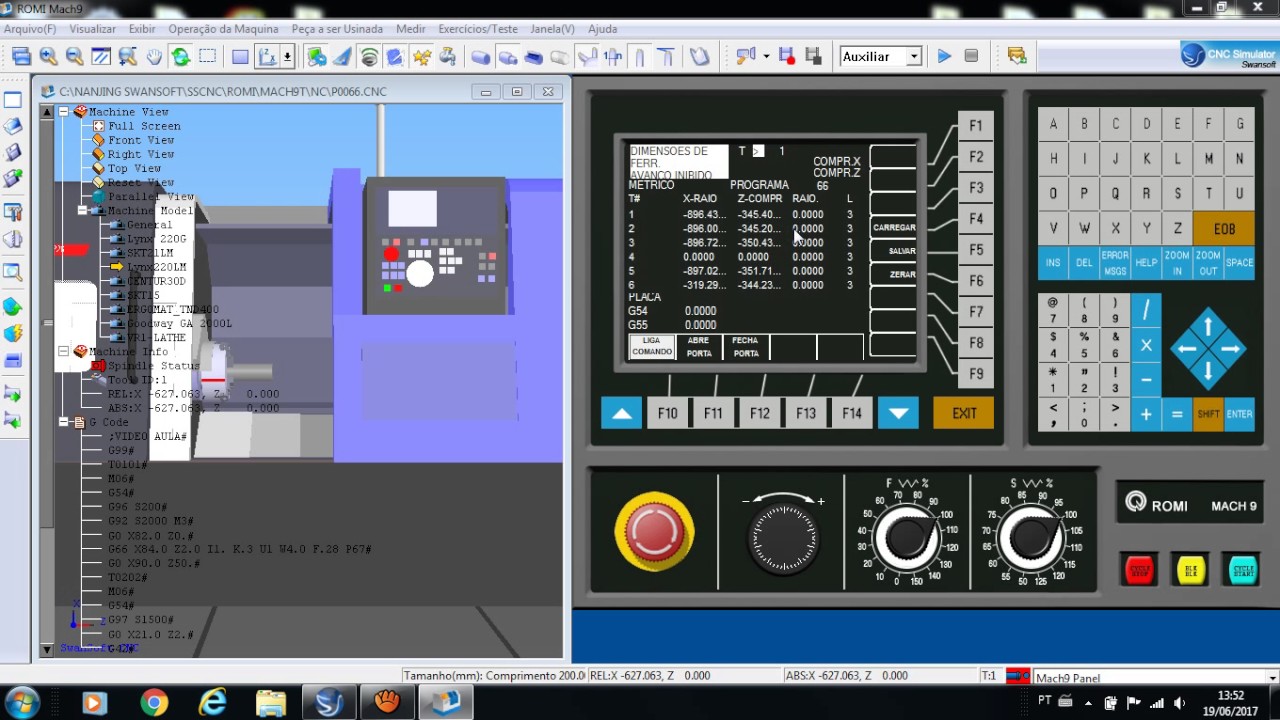Open the dropdown arrow beside the XZ axis icon
The image size is (1280, 720).
click(288, 57)
